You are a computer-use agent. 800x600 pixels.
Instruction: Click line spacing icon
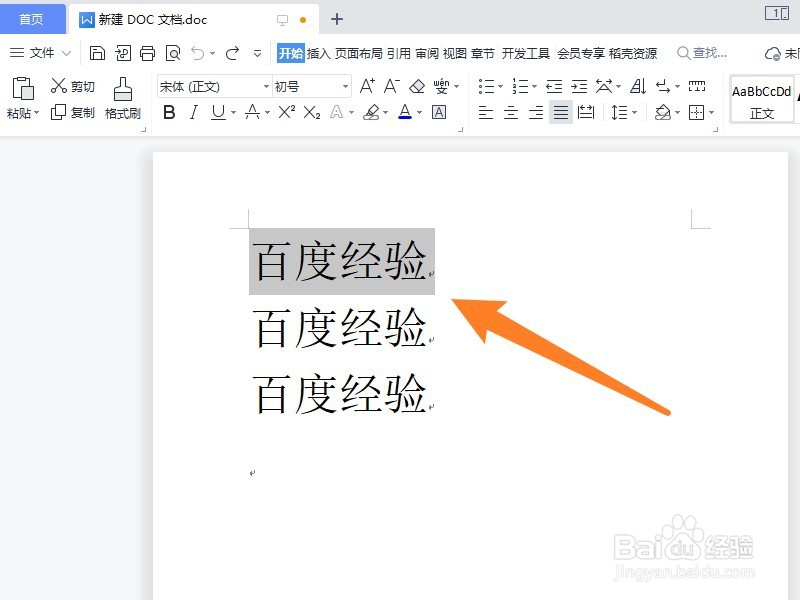click(619, 112)
